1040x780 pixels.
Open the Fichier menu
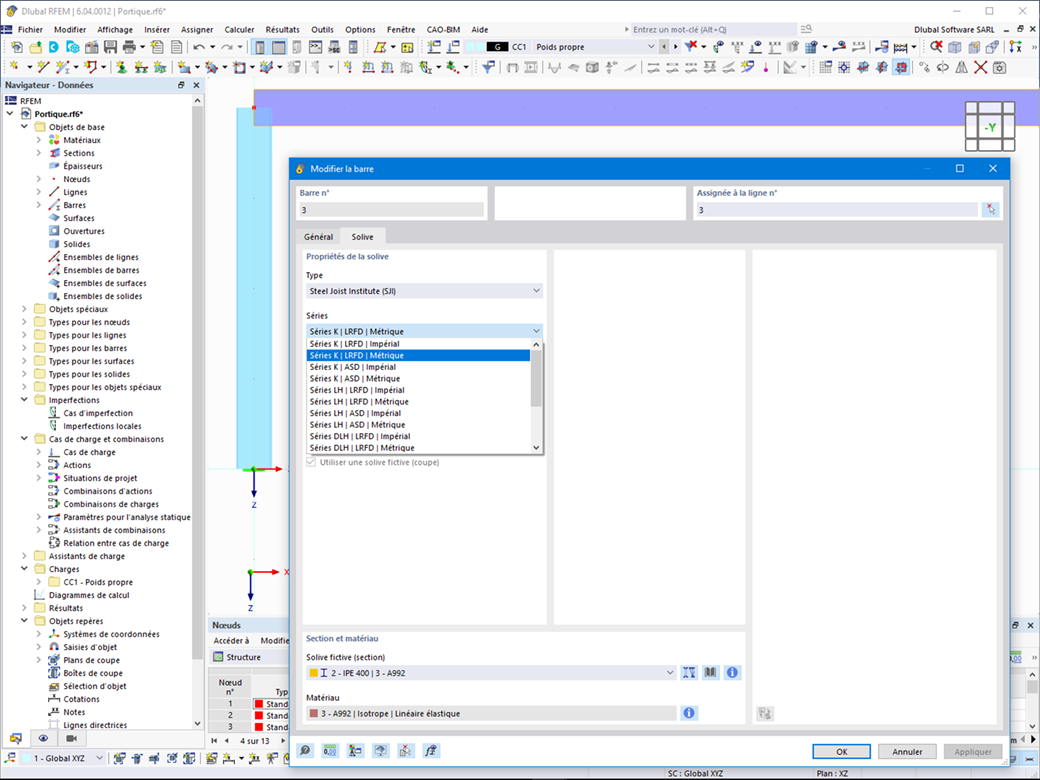point(31,30)
